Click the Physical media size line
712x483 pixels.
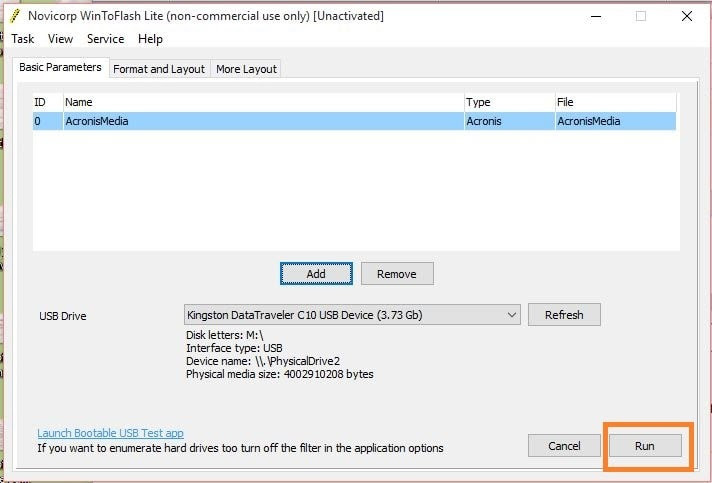click(280, 375)
